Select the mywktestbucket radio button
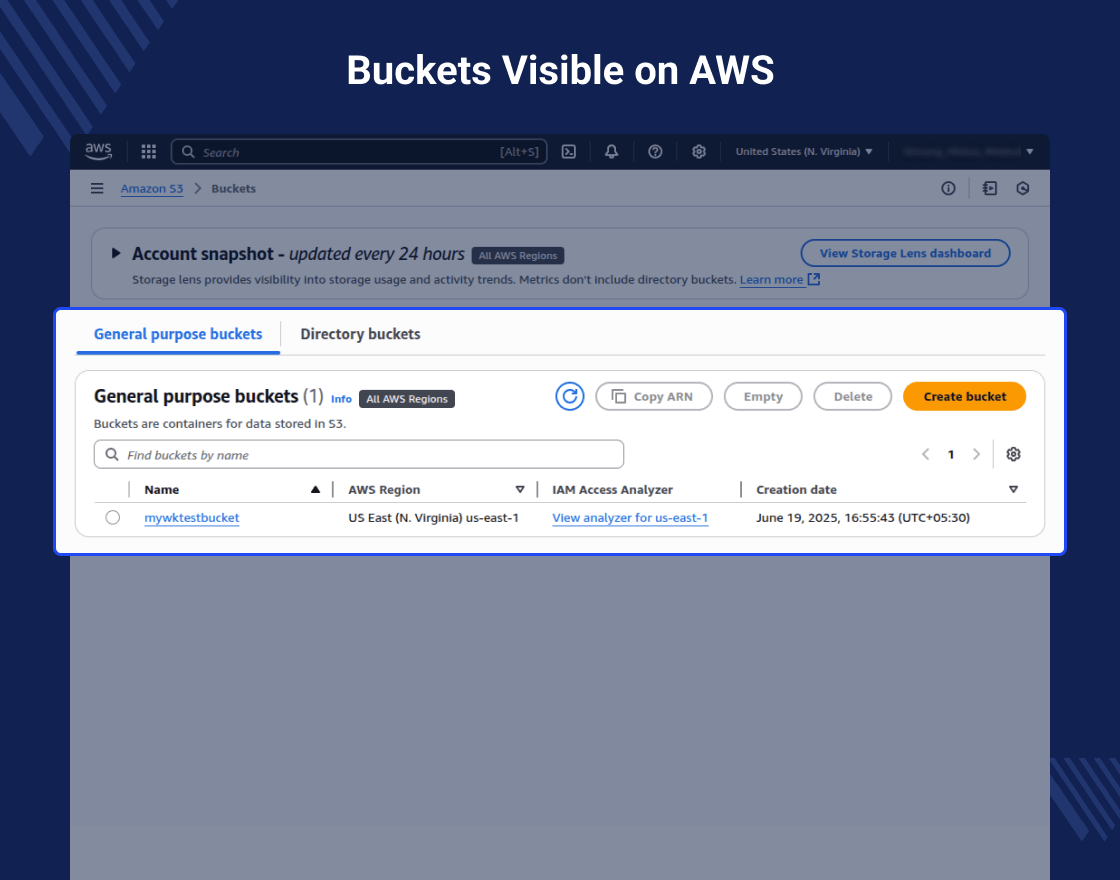The width and height of the screenshot is (1120, 880). [112, 517]
